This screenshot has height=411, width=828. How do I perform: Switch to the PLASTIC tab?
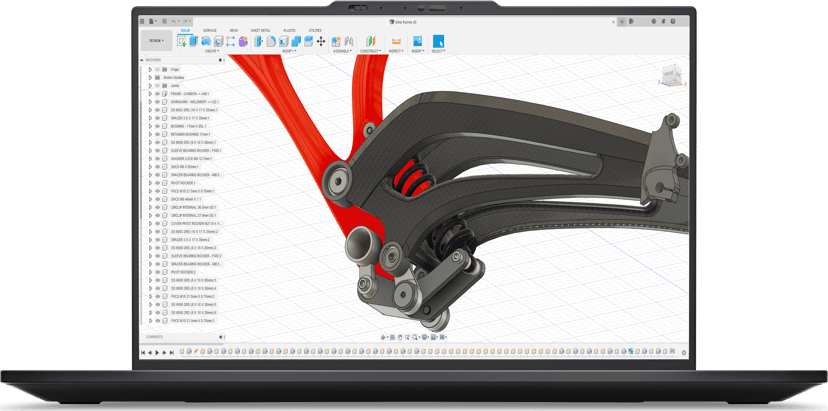point(289,31)
